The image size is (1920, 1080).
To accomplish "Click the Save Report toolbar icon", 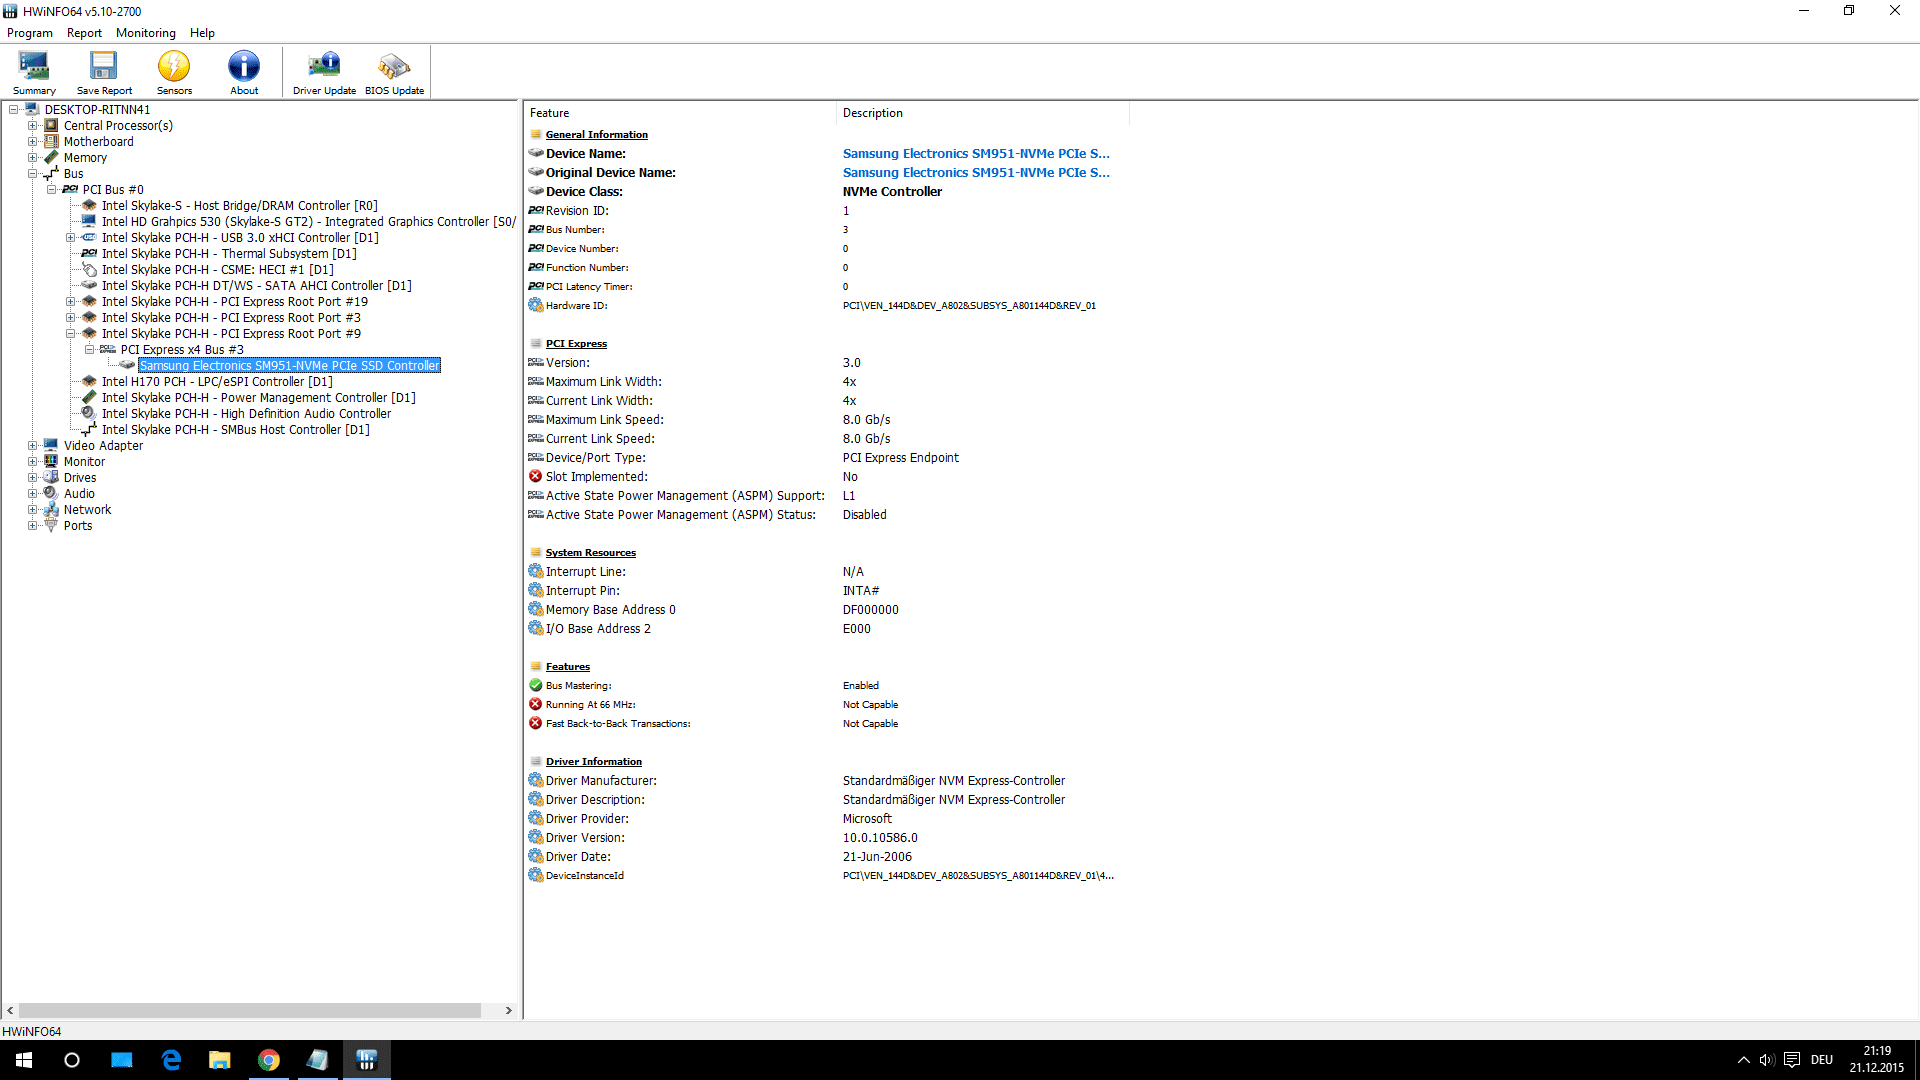I will click(104, 72).
